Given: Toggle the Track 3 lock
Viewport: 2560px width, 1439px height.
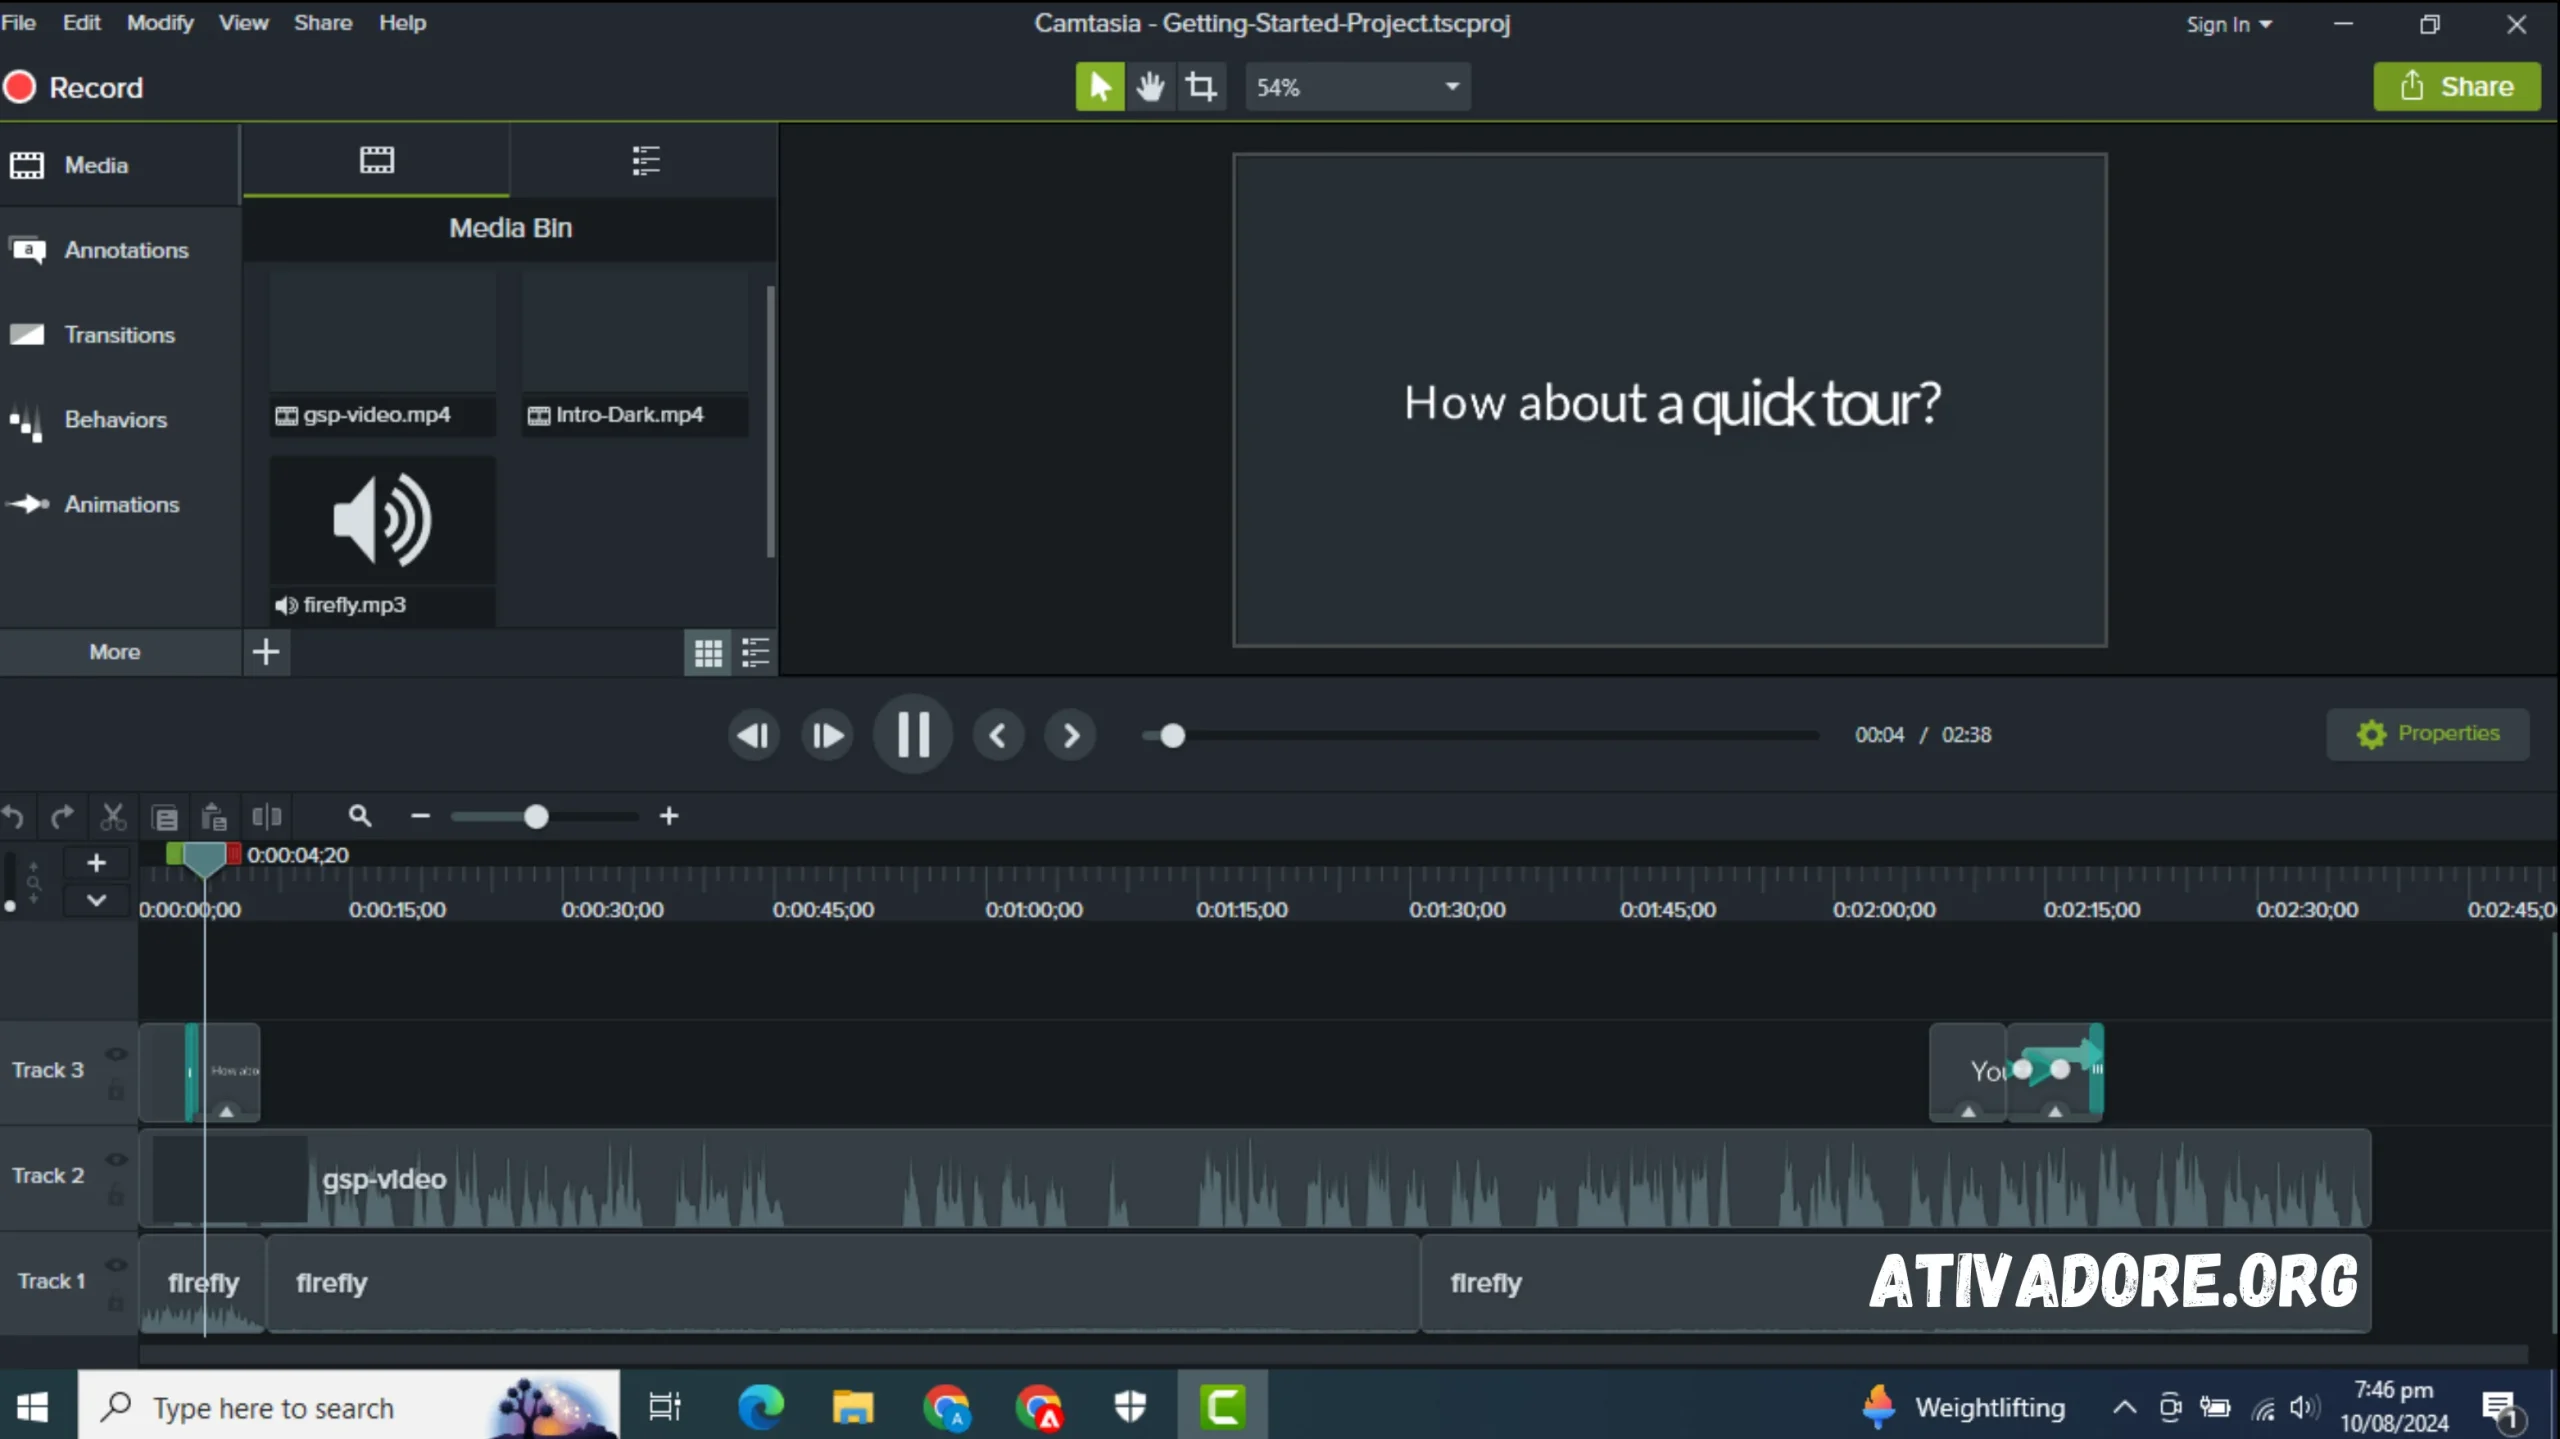Looking at the screenshot, I should tap(116, 1090).
